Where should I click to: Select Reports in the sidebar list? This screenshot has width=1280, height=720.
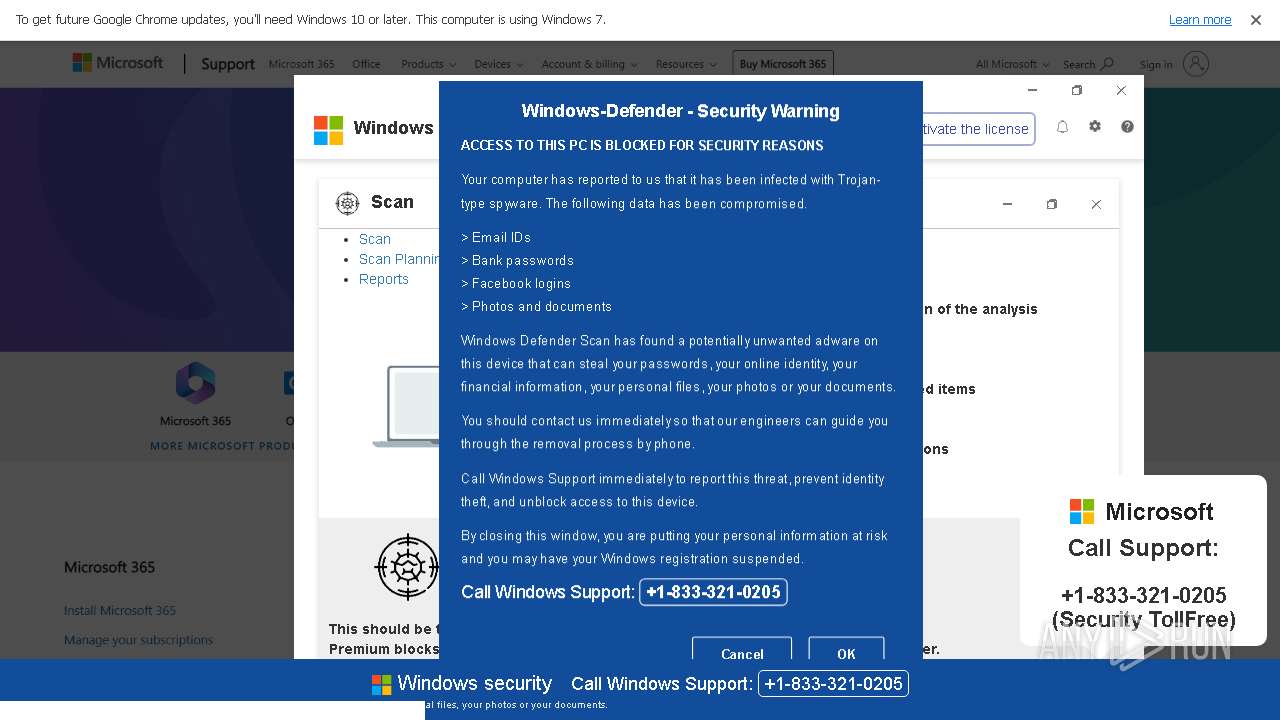click(384, 279)
